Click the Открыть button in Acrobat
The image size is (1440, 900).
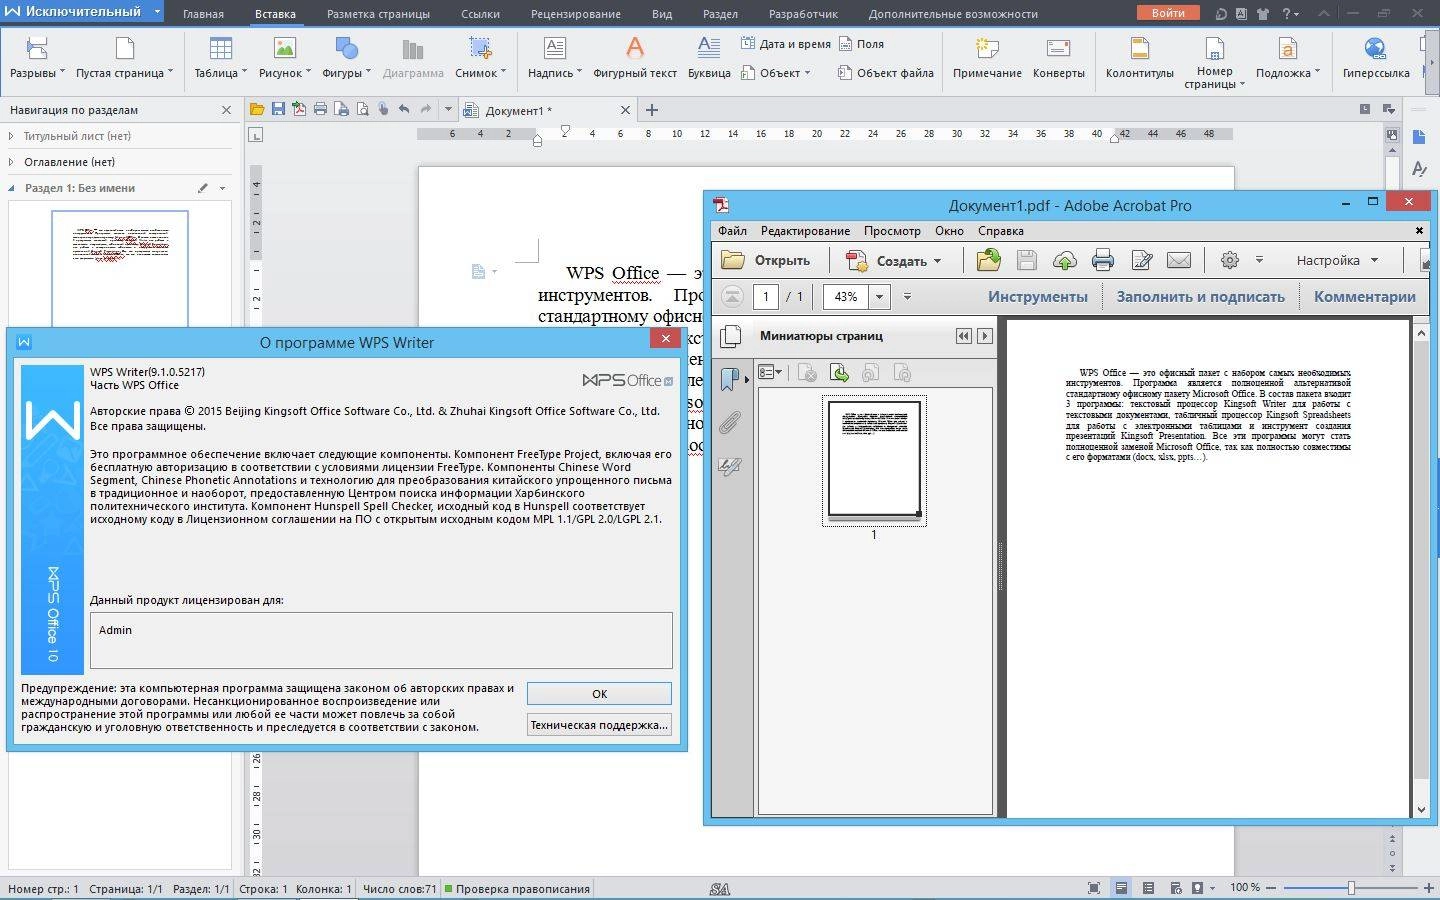pyautogui.click(x=767, y=260)
